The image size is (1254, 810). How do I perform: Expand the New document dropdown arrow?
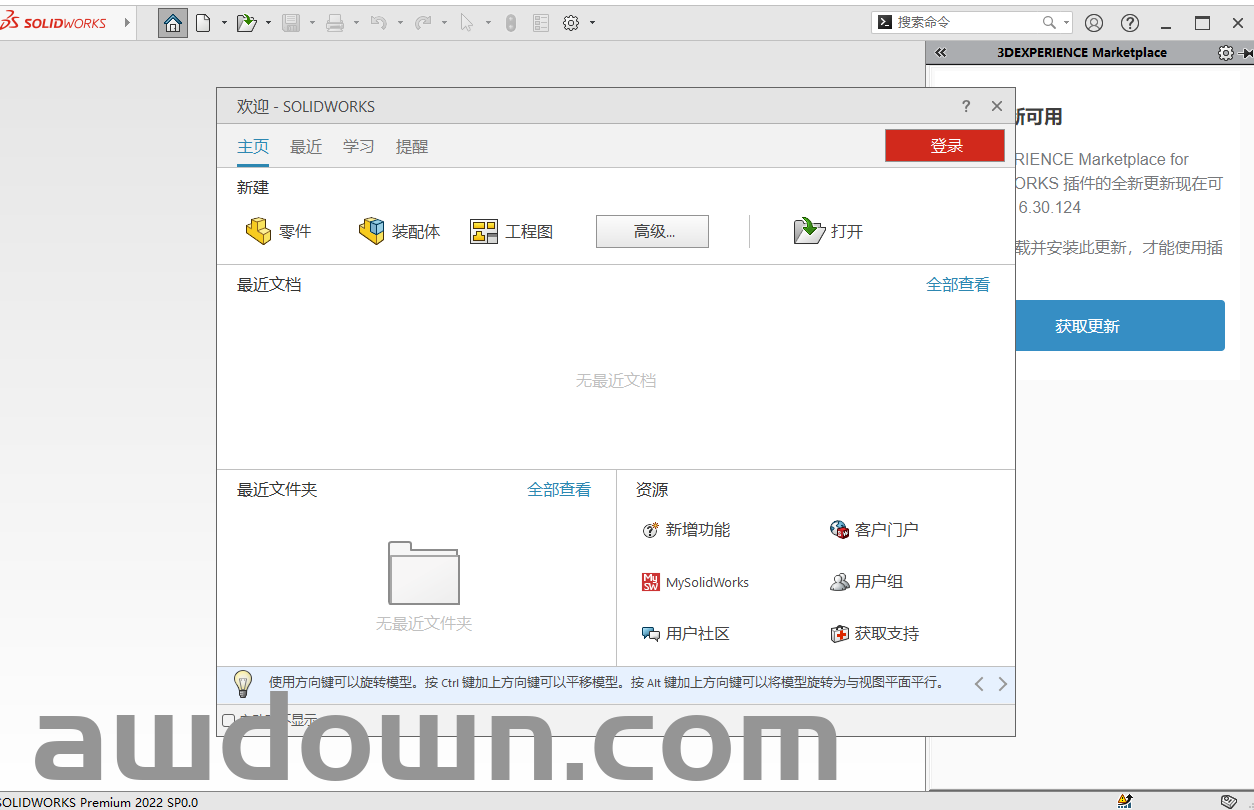pyautogui.click(x=224, y=23)
